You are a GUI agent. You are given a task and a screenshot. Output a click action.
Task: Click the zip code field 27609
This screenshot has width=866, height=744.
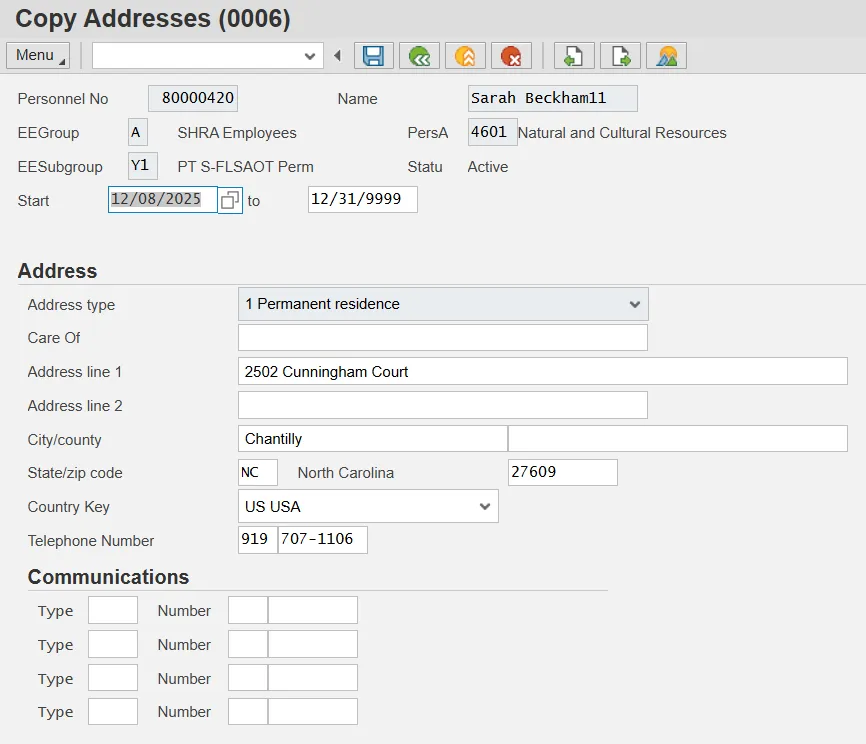coord(562,472)
